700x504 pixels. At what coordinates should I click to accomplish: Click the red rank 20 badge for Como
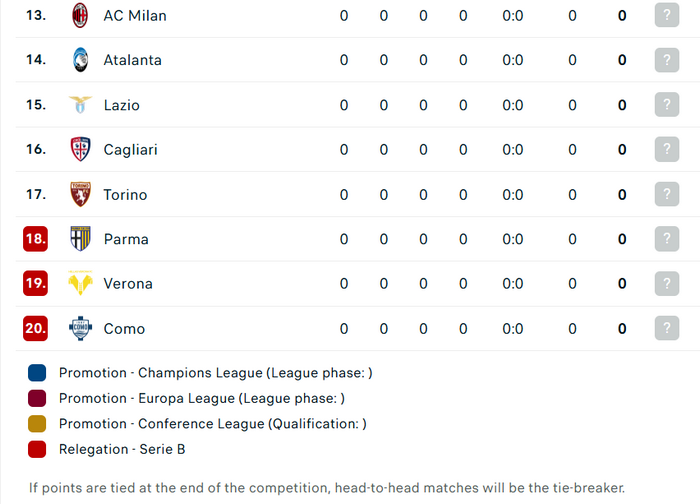(x=35, y=329)
